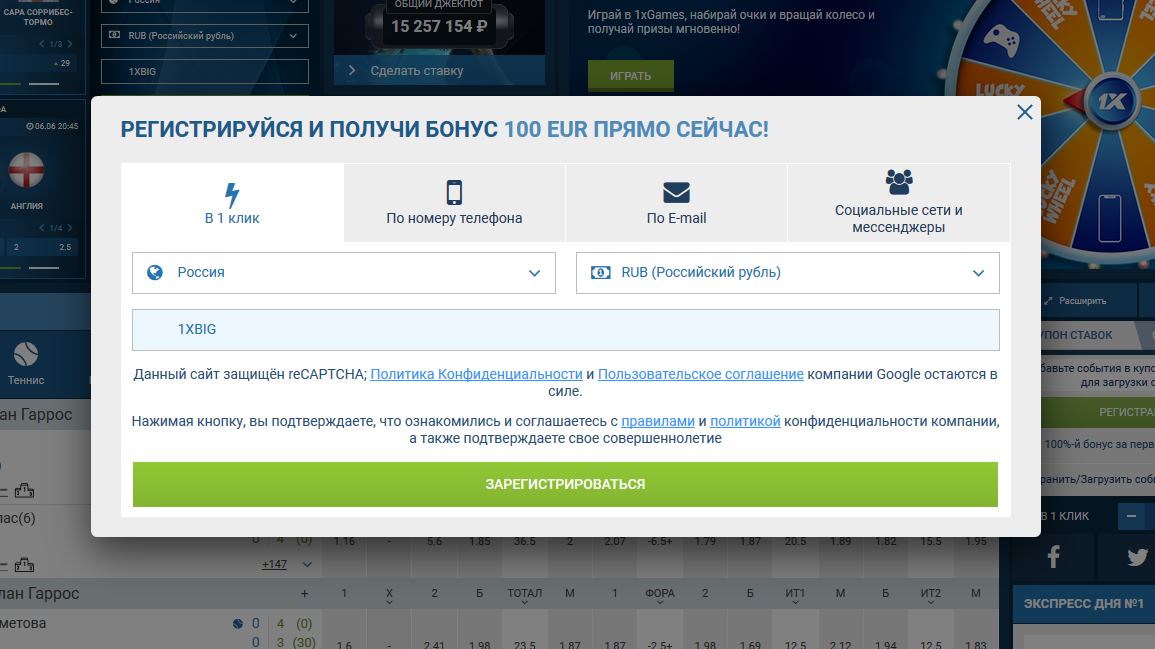Select the 'В 1 клик' registration tab
The height and width of the screenshot is (649, 1155).
(x=232, y=203)
